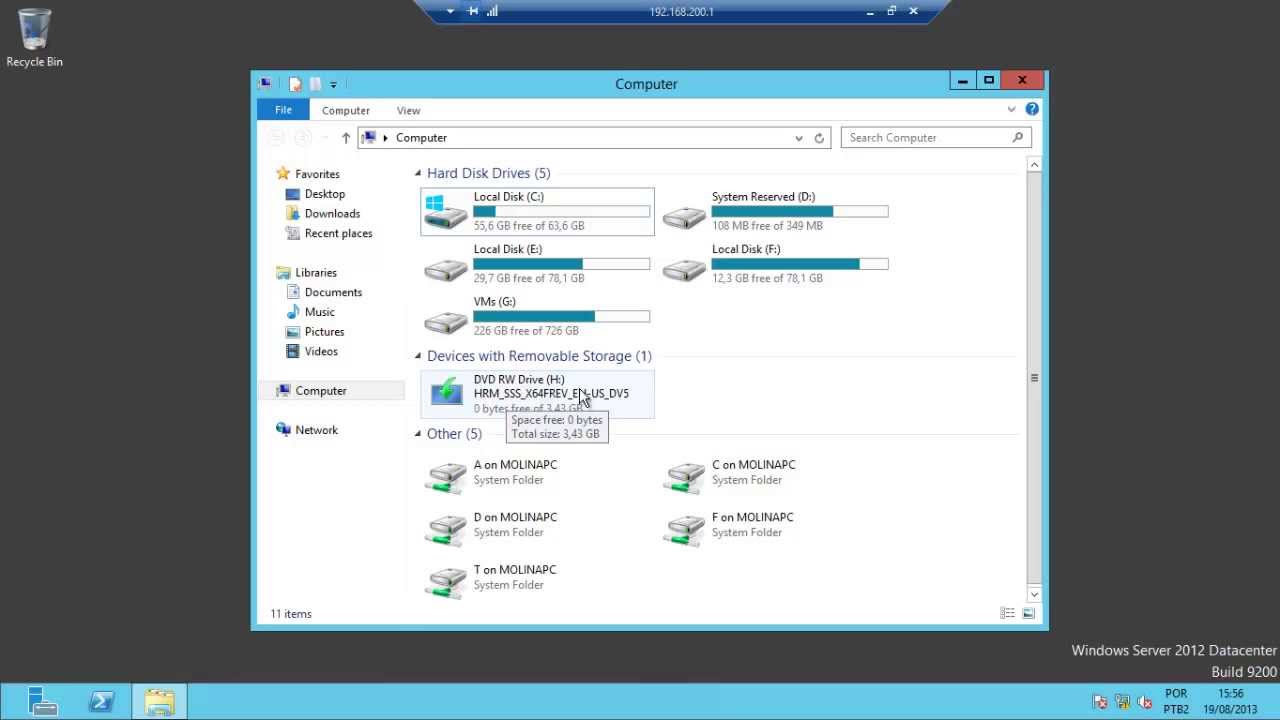The height and width of the screenshot is (720, 1280).
Task: Click the remote session connection signal icon
Action: click(x=492, y=11)
